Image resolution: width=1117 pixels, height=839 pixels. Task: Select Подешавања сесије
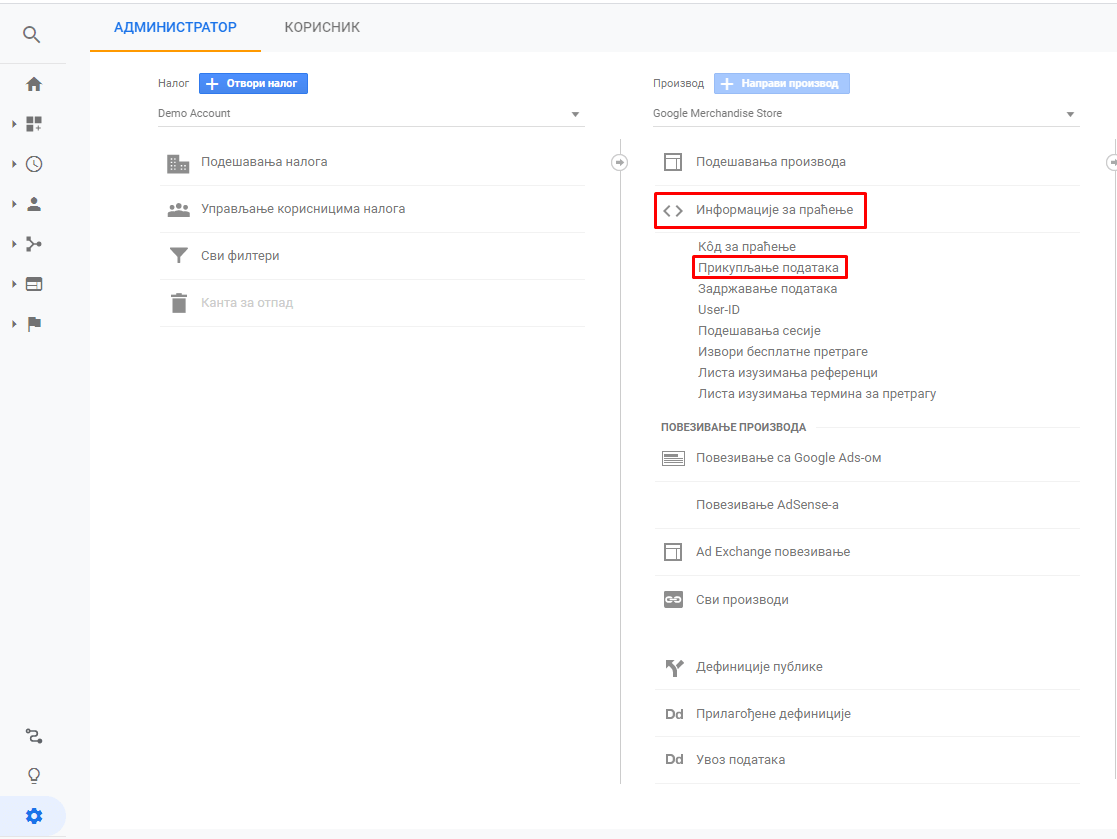[759, 330]
